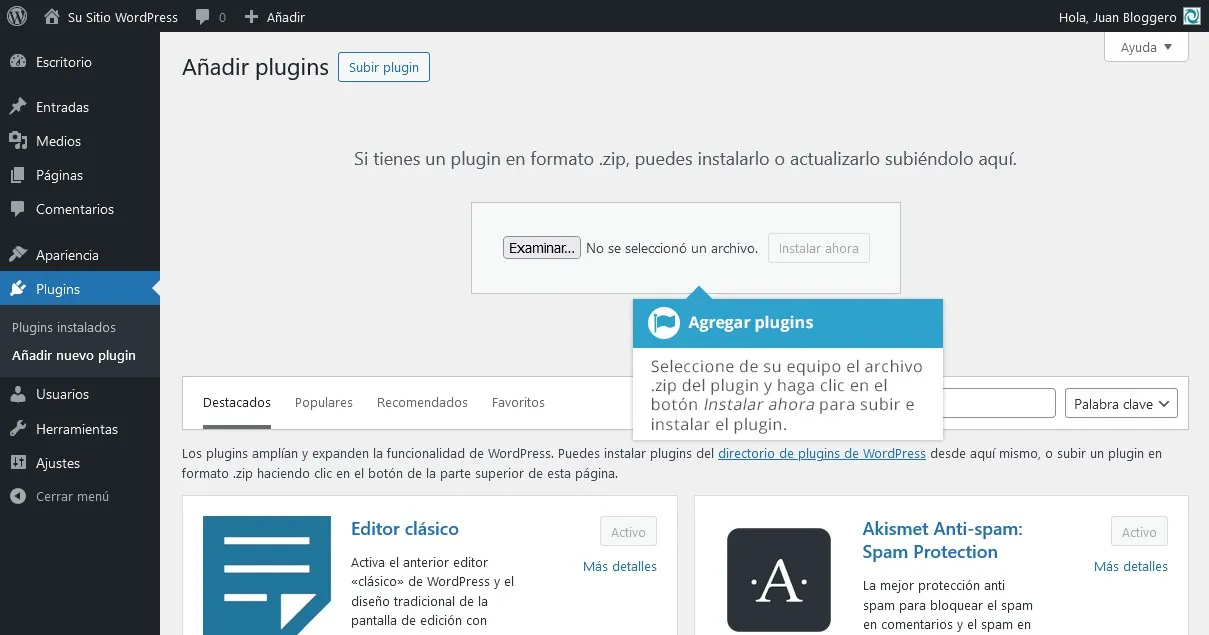
Task: Open the Entradas menu item
Action: point(80,107)
